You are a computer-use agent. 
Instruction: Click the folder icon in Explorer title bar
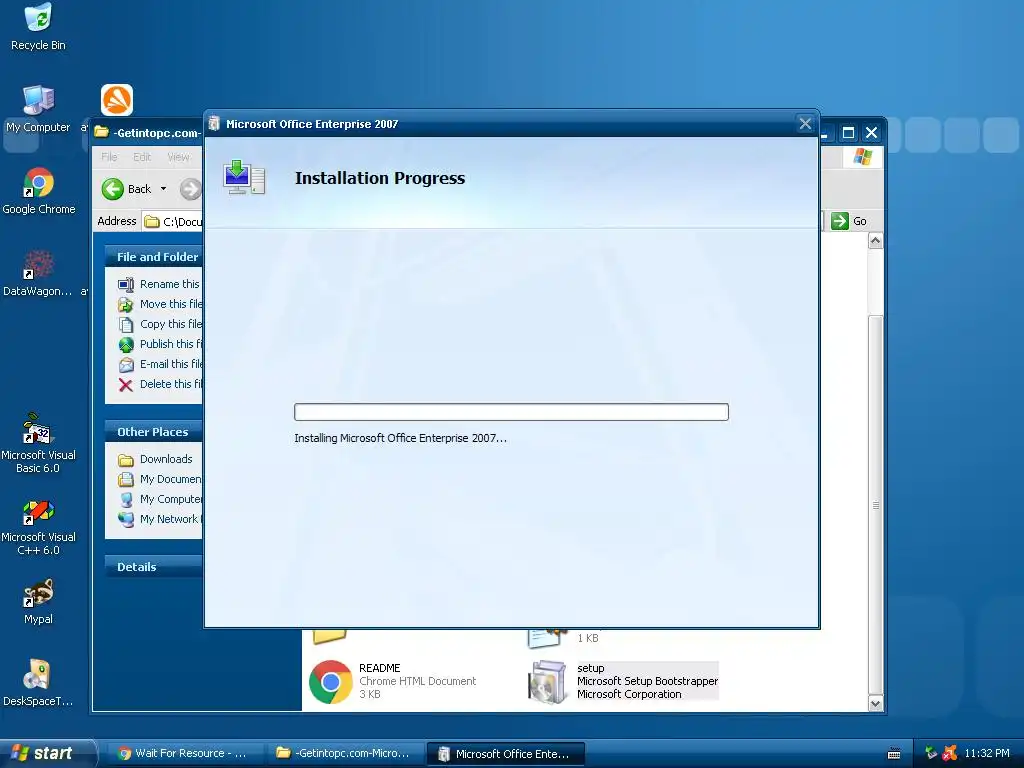pyautogui.click(x=101, y=133)
